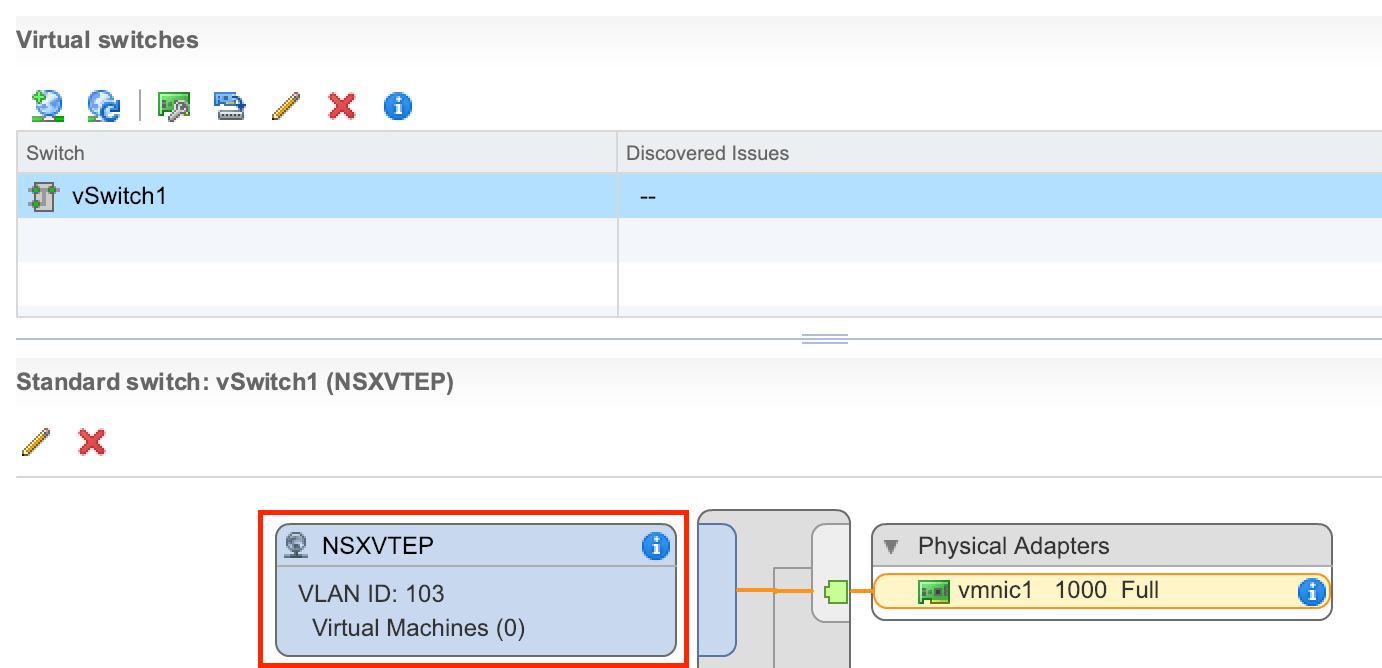Image resolution: width=1382 pixels, height=668 pixels.
Task: Click the panel splitter handle between sections
Action: point(825,339)
